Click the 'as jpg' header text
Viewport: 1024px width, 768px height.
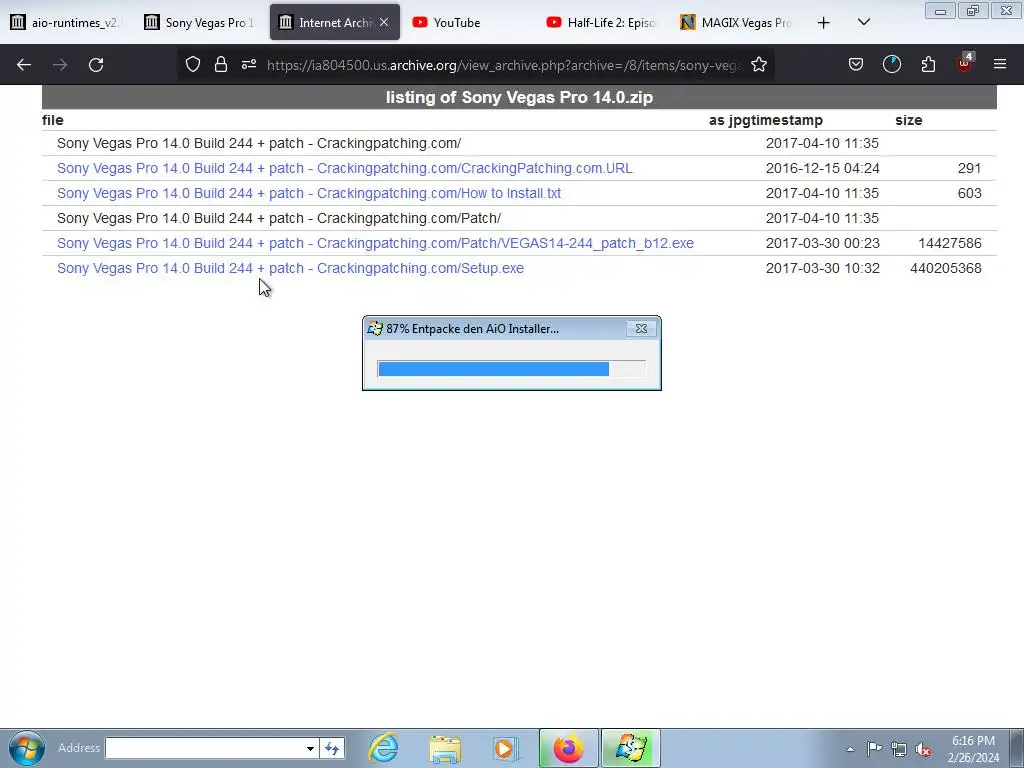click(x=730, y=120)
